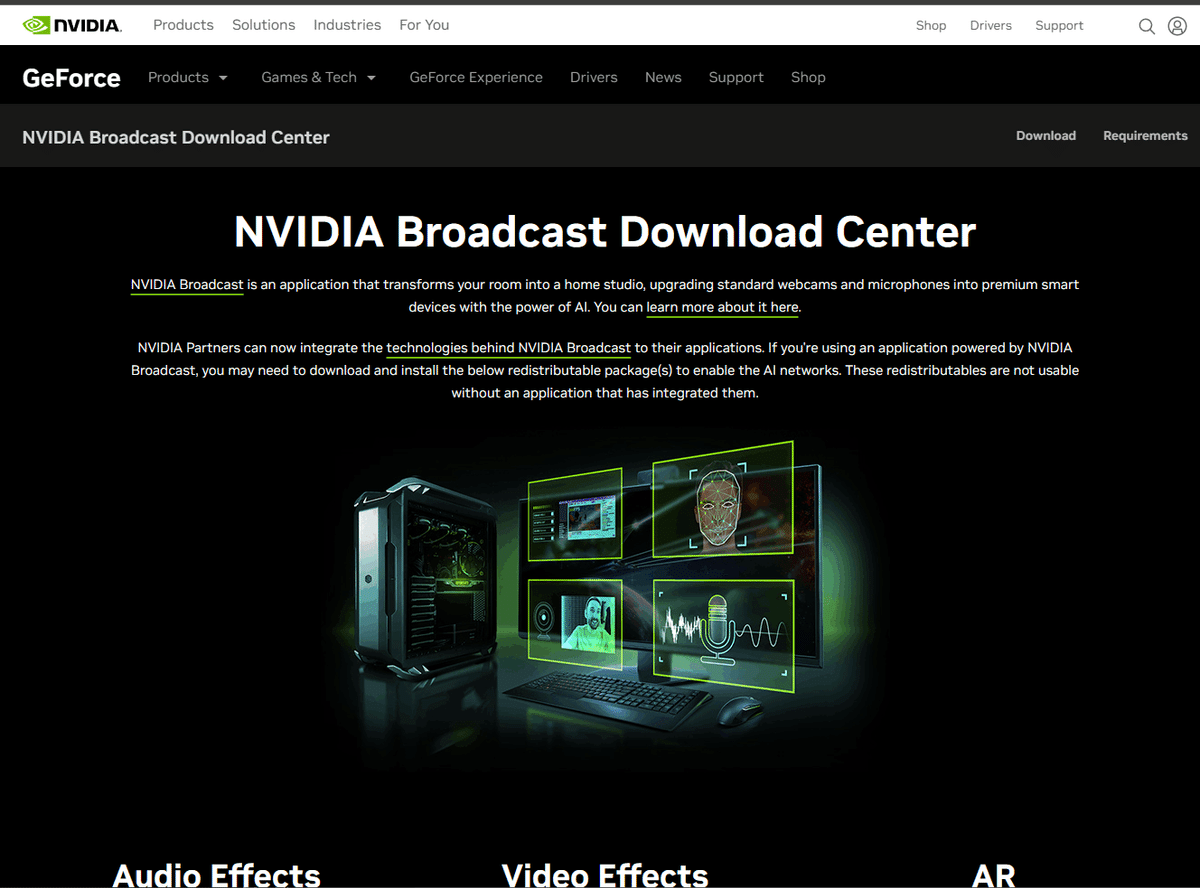Follow the NVIDIA Broadcast link in paragraph
Screen dimensions: 1200x888
(187, 285)
